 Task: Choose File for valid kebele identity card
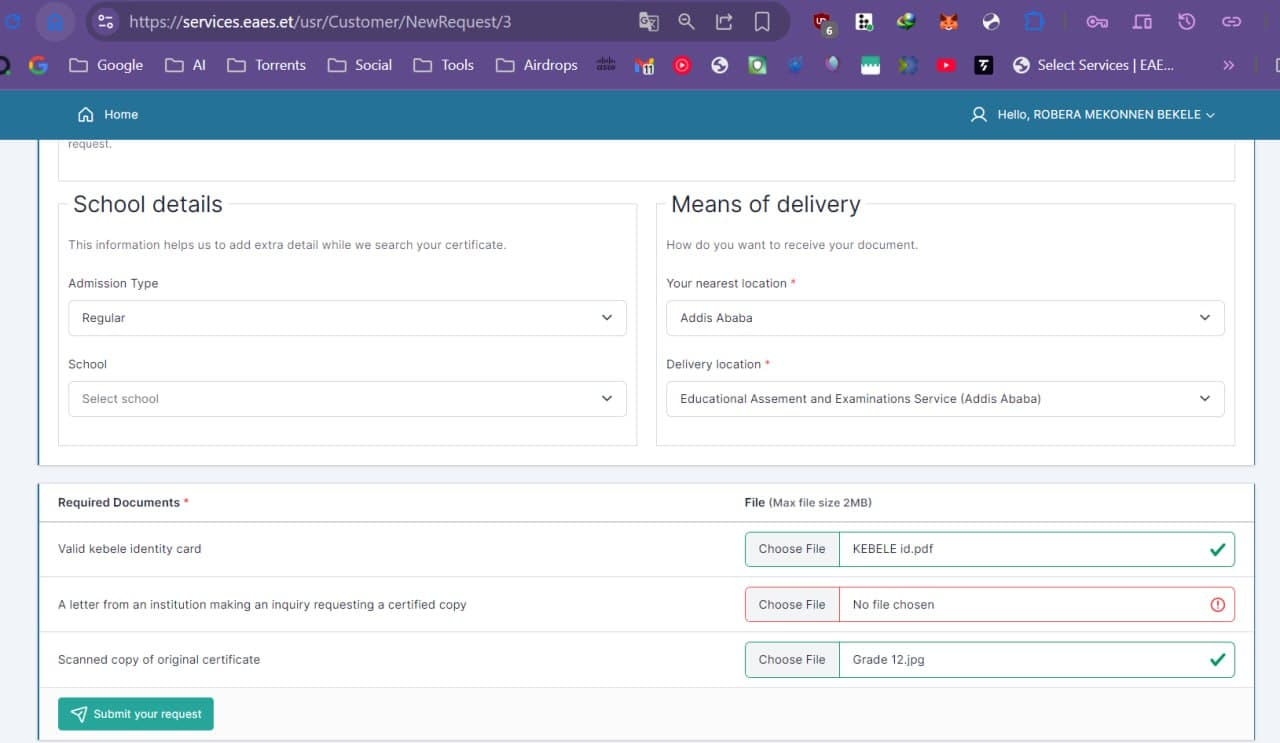pyautogui.click(x=792, y=549)
